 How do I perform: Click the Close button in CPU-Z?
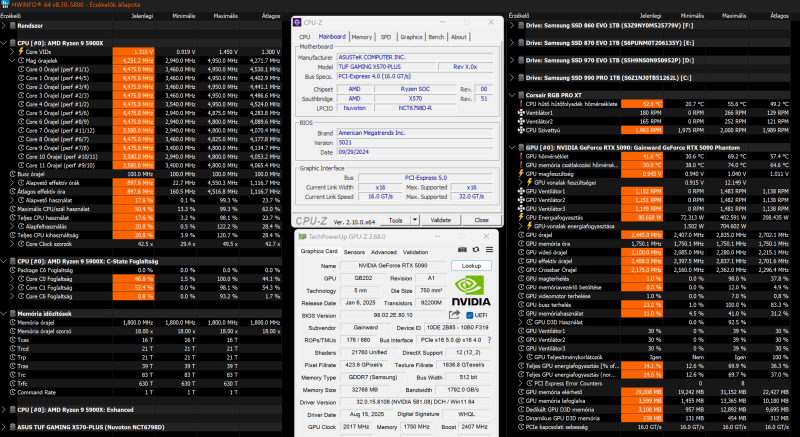pyautogui.click(x=482, y=220)
